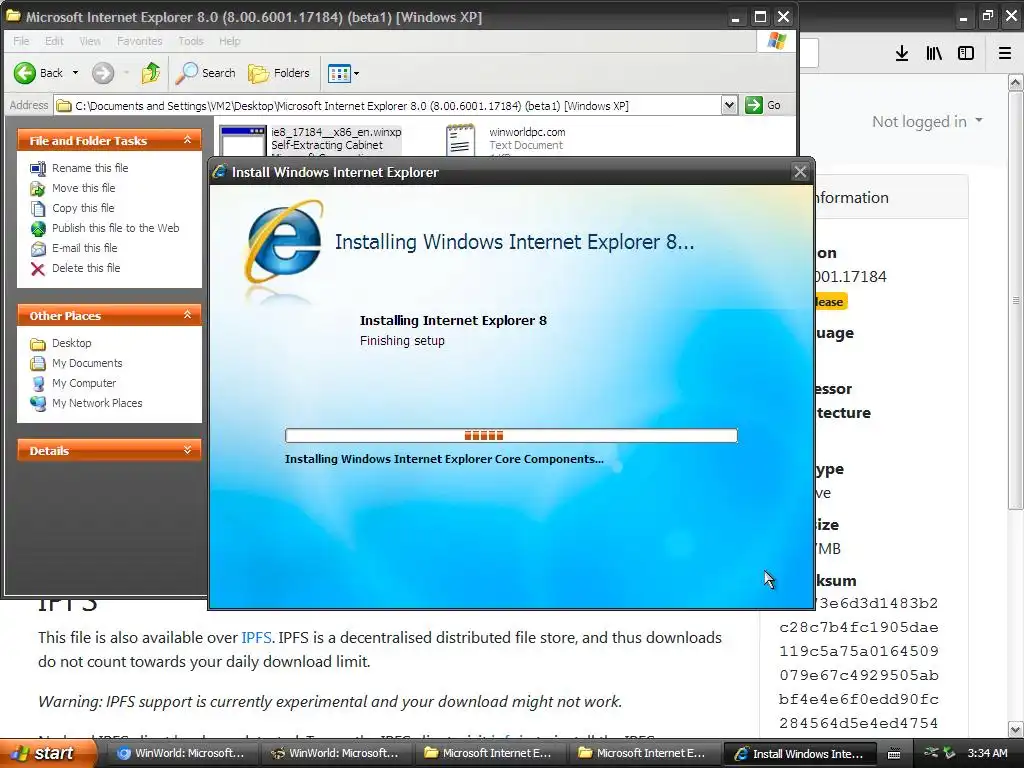
Task: Open the Search magnifier in Explorer toolbar
Action: point(205,72)
